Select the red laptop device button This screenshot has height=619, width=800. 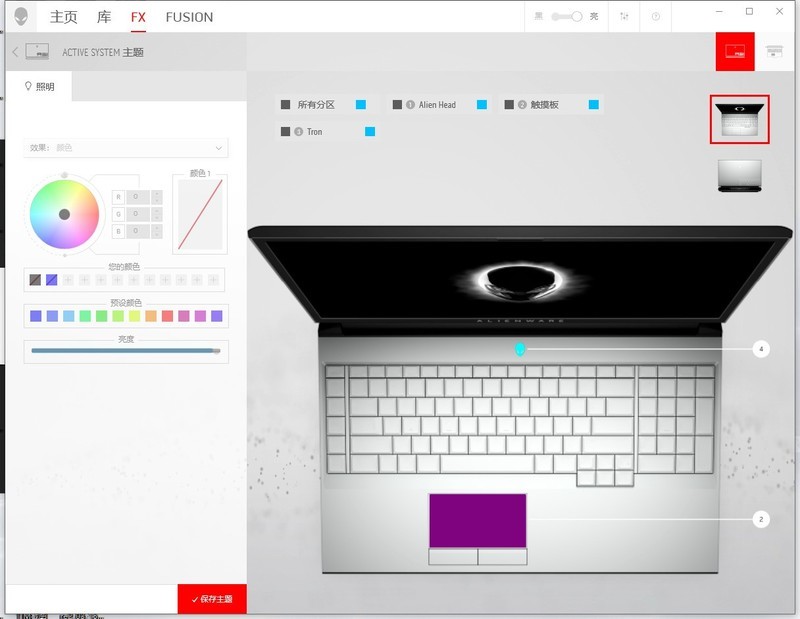pyautogui.click(x=735, y=51)
